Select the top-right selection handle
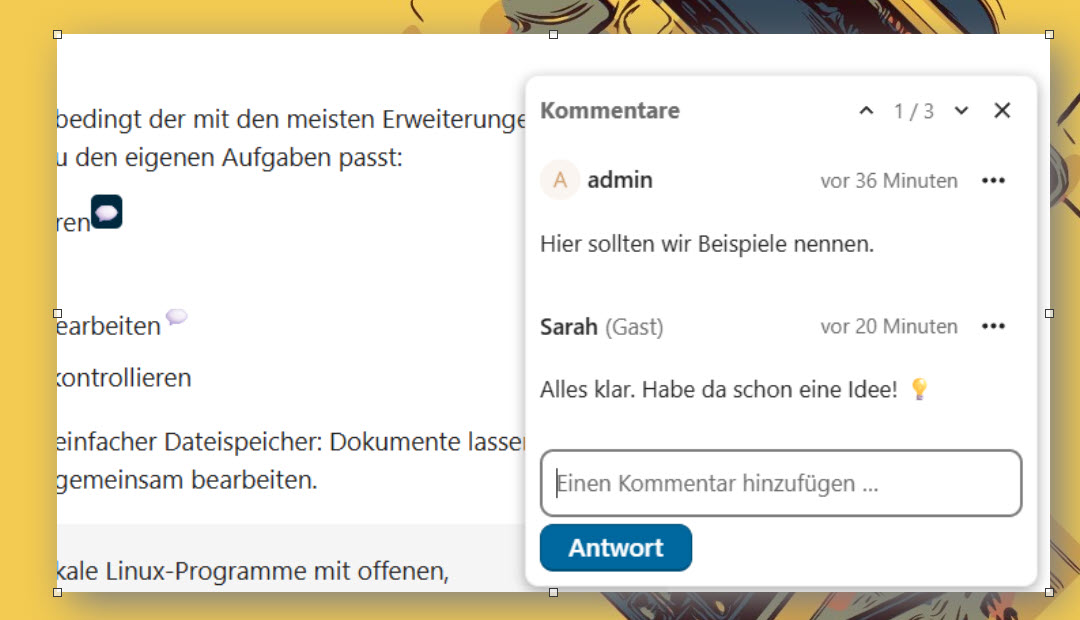This screenshot has width=1080, height=620. (1049, 34)
